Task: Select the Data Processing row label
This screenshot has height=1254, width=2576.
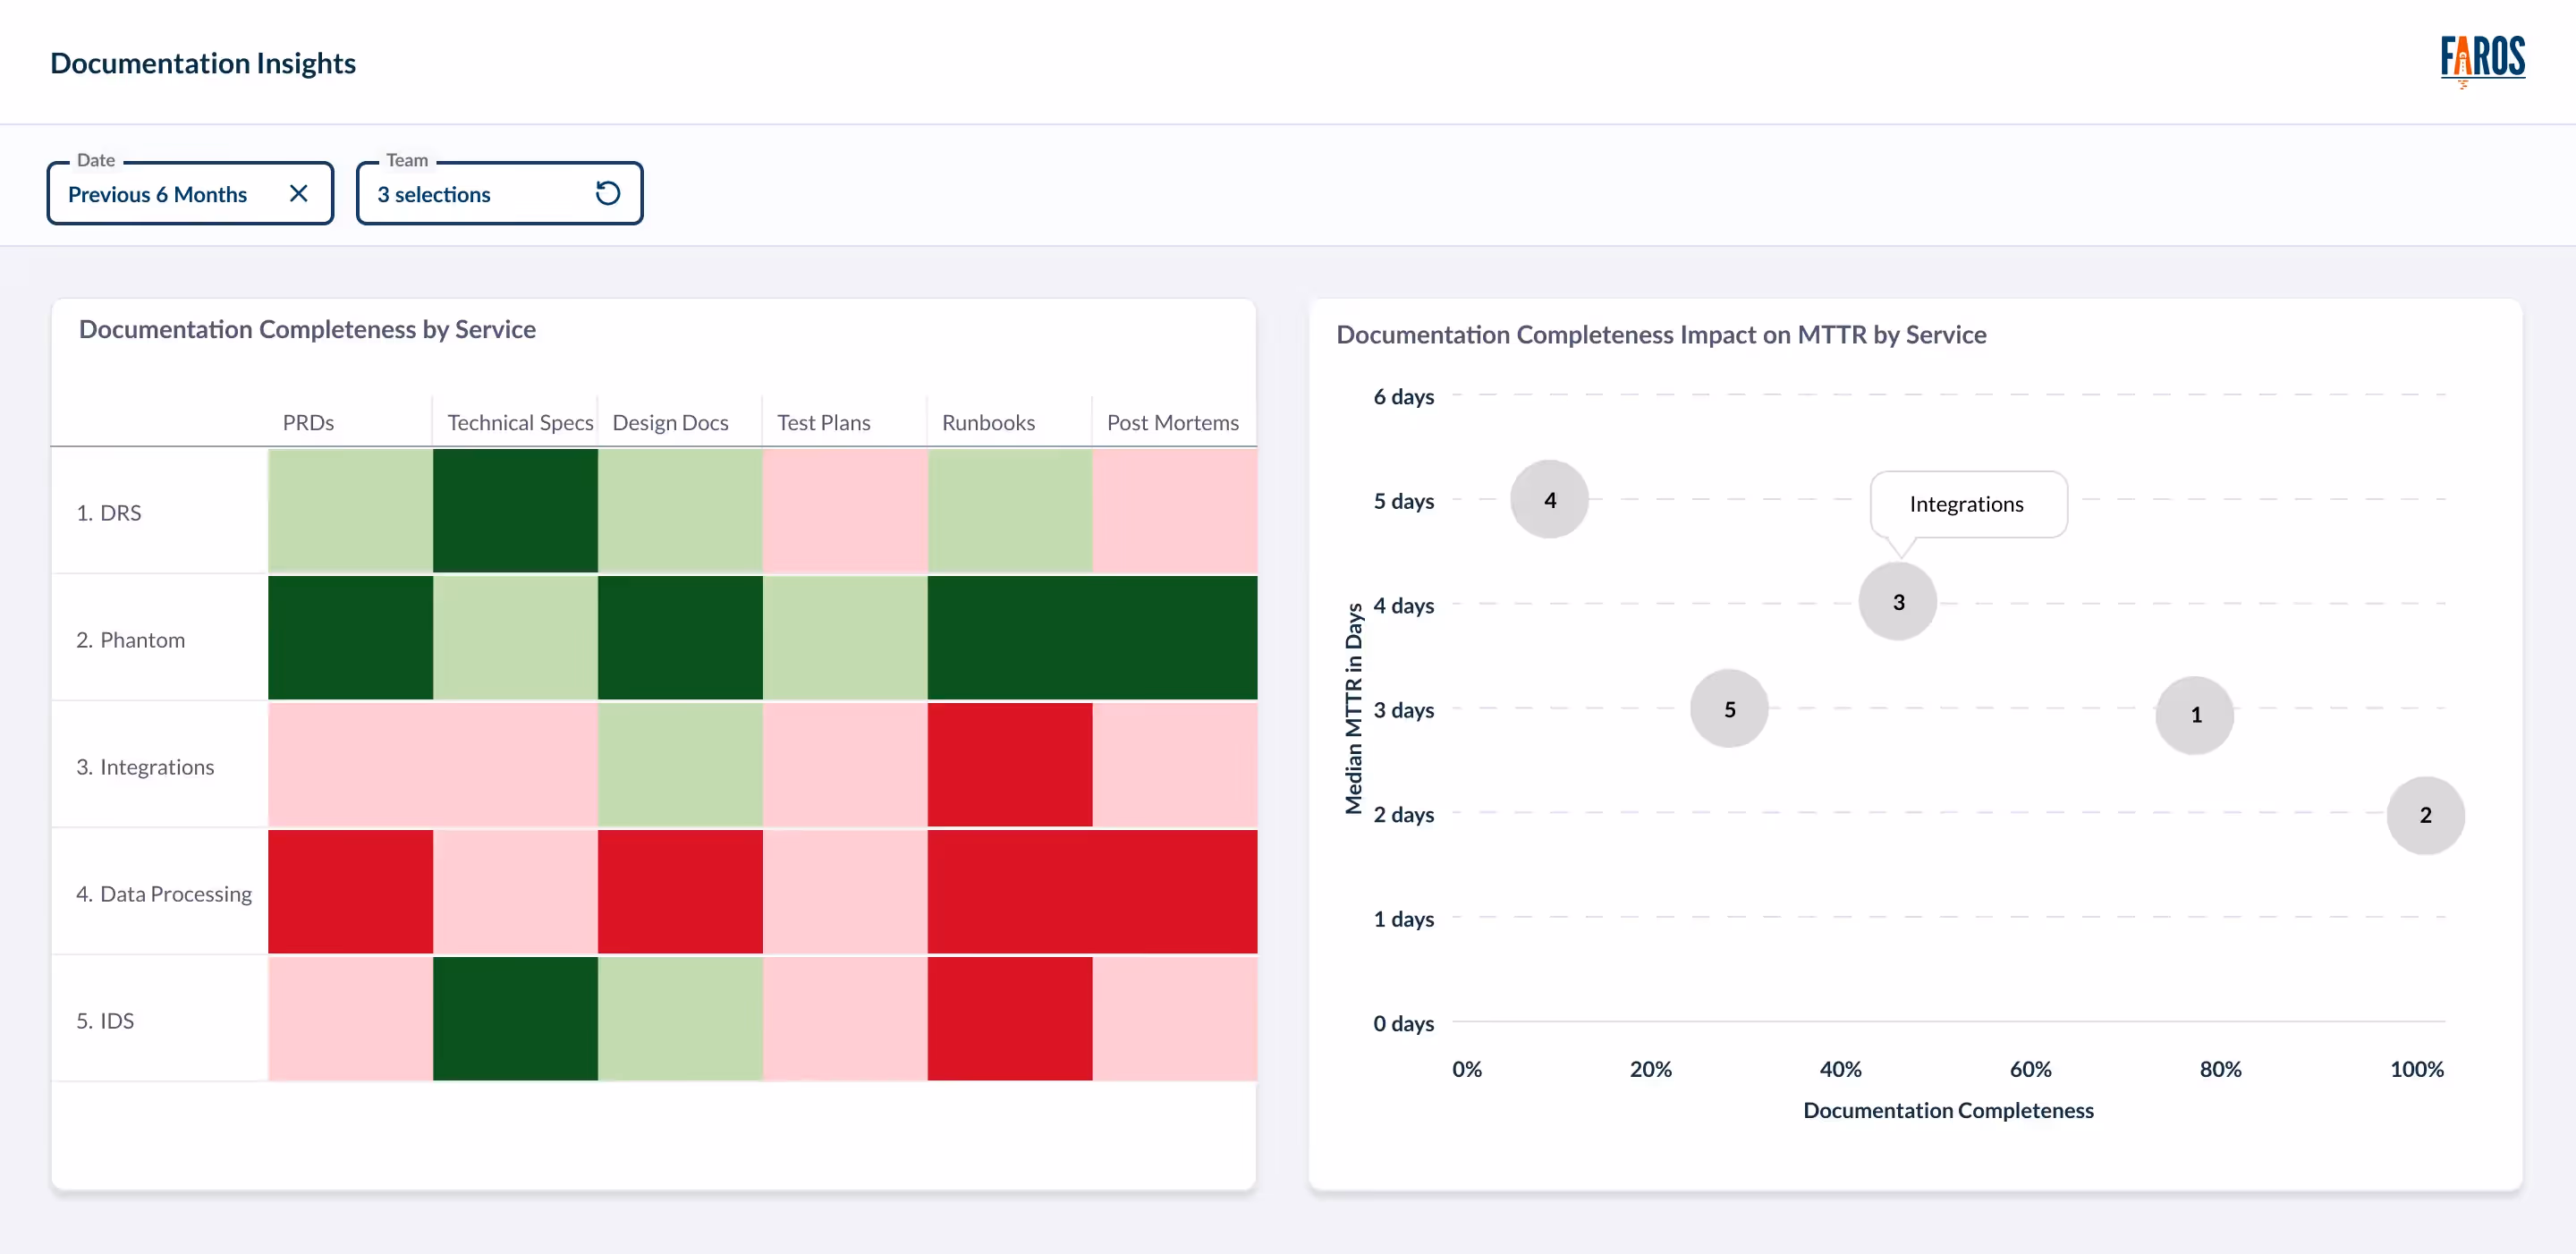Action: click(x=164, y=894)
